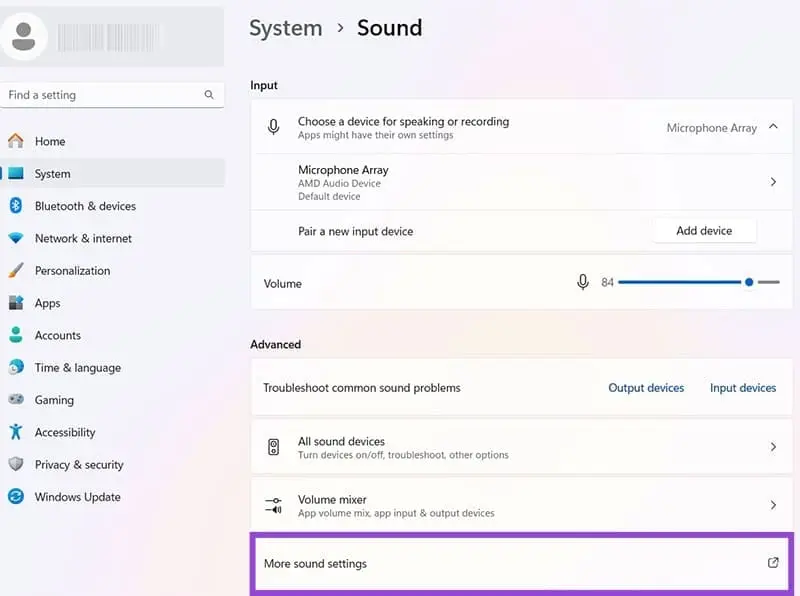Collapse the input device chooser chevron

pos(773,126)
